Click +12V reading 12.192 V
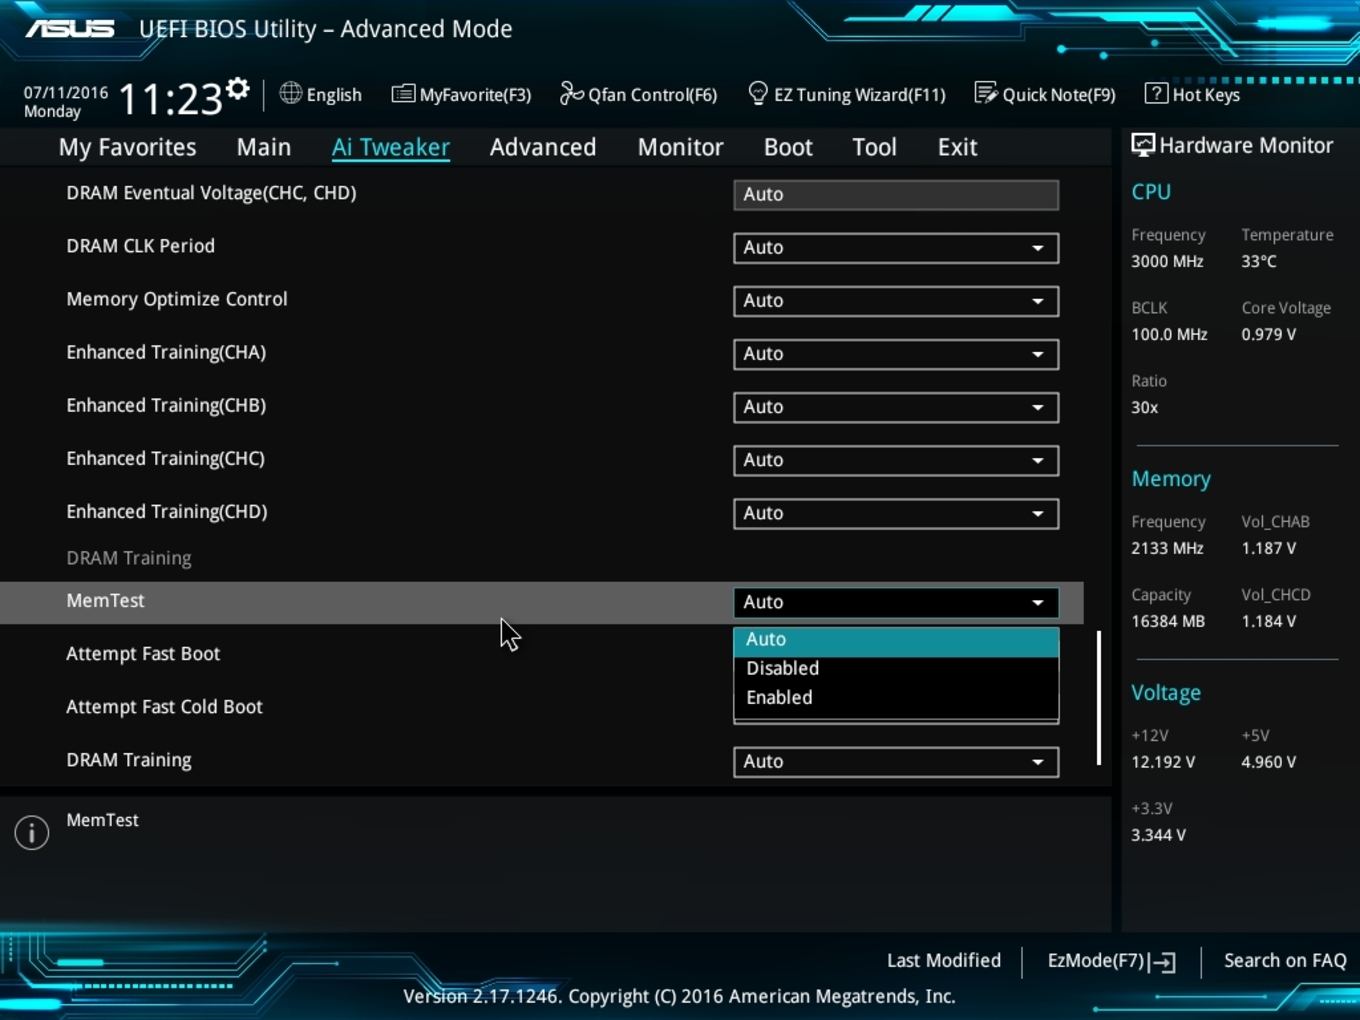The height and width of the screenshot is (1020, 1360). [1163, 762]
